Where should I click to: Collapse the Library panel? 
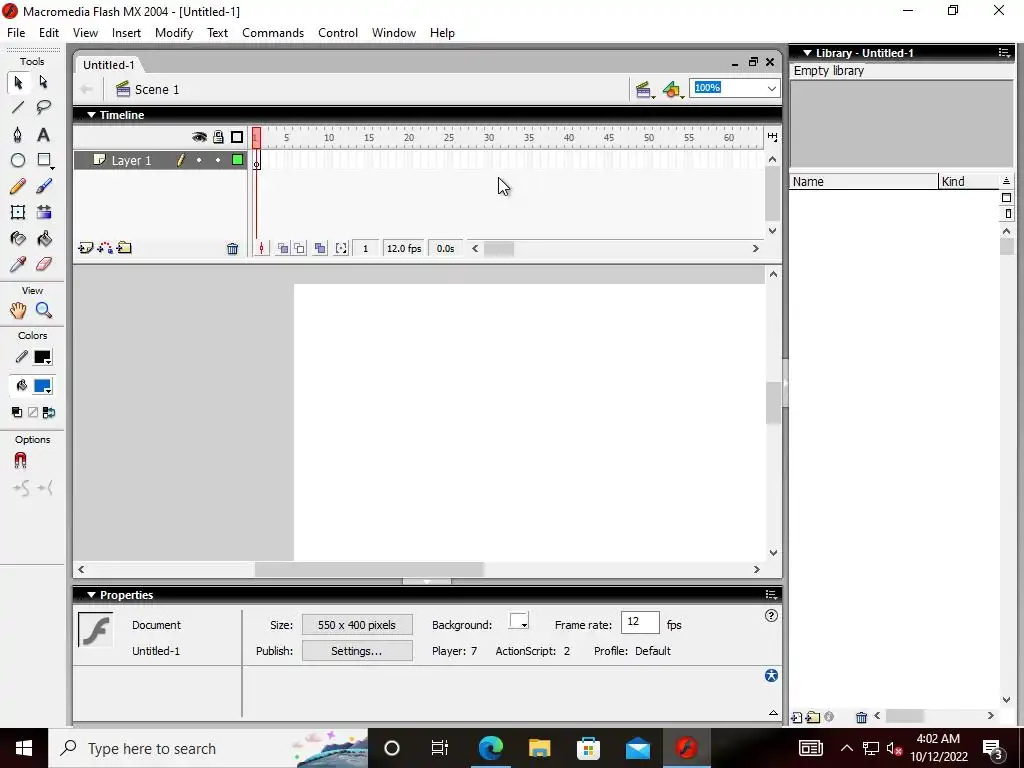[x=807, y=53]
